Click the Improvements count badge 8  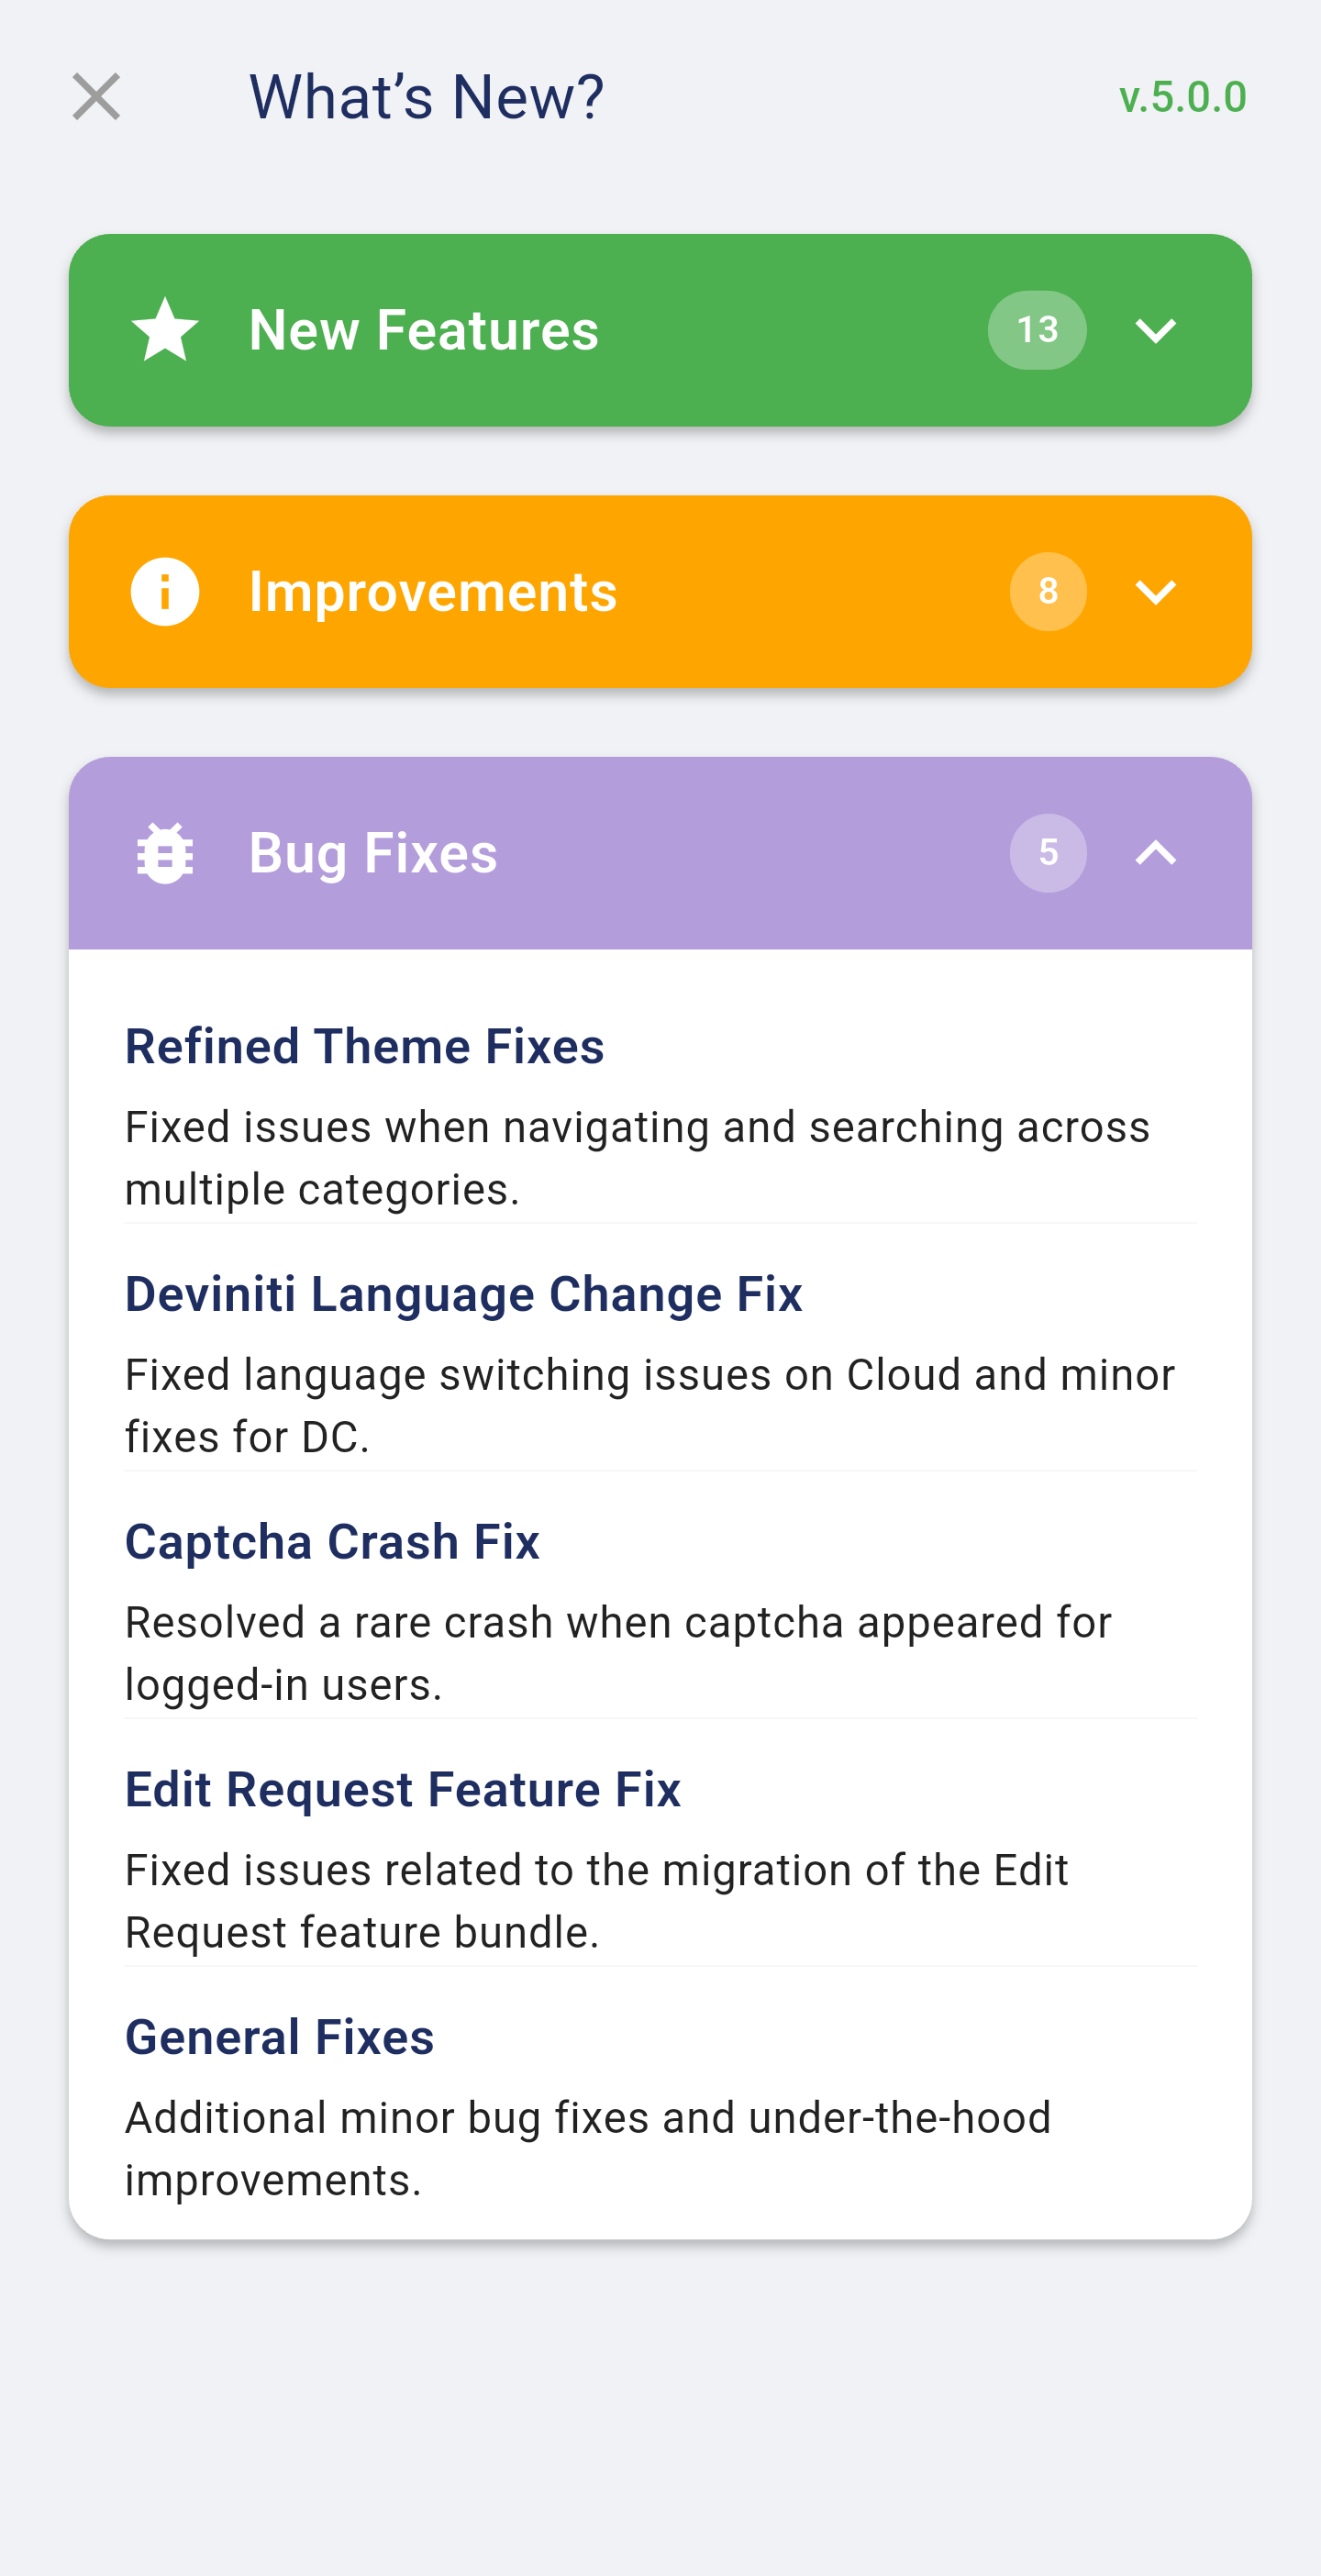[x=1047, y=592]
